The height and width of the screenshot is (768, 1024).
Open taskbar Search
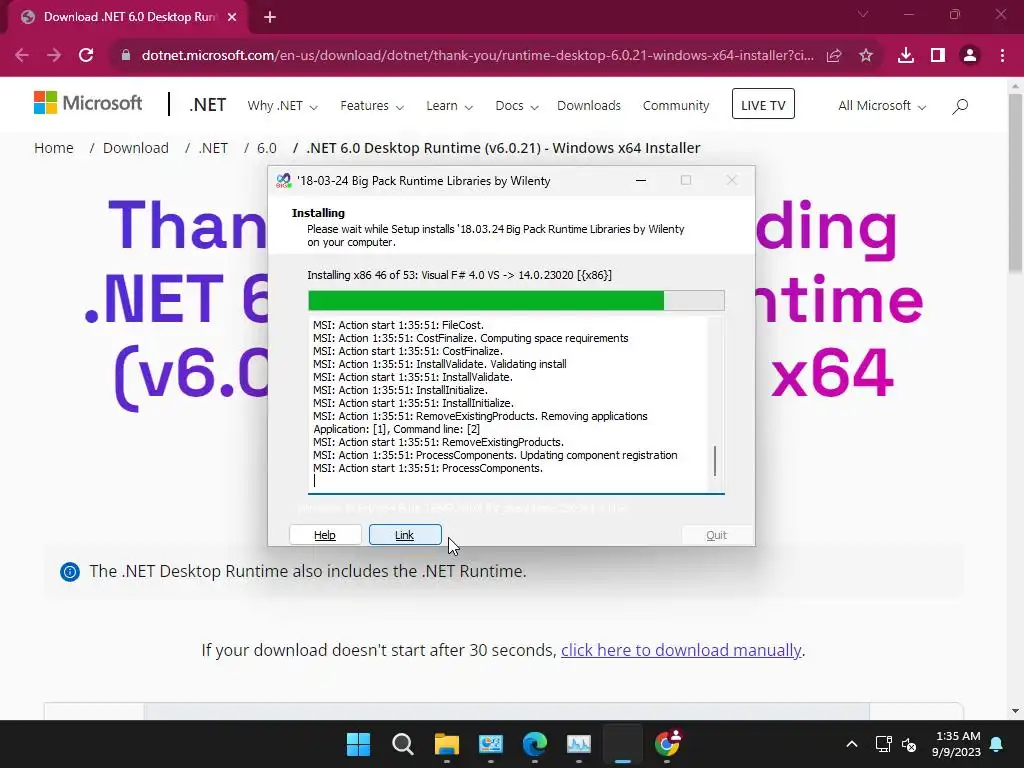[403, 744]
